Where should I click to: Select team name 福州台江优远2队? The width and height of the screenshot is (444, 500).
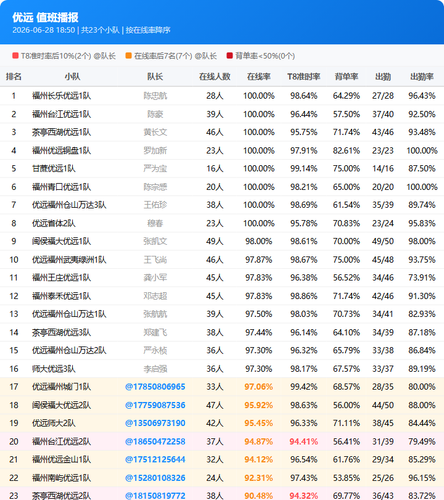[61, 441]
